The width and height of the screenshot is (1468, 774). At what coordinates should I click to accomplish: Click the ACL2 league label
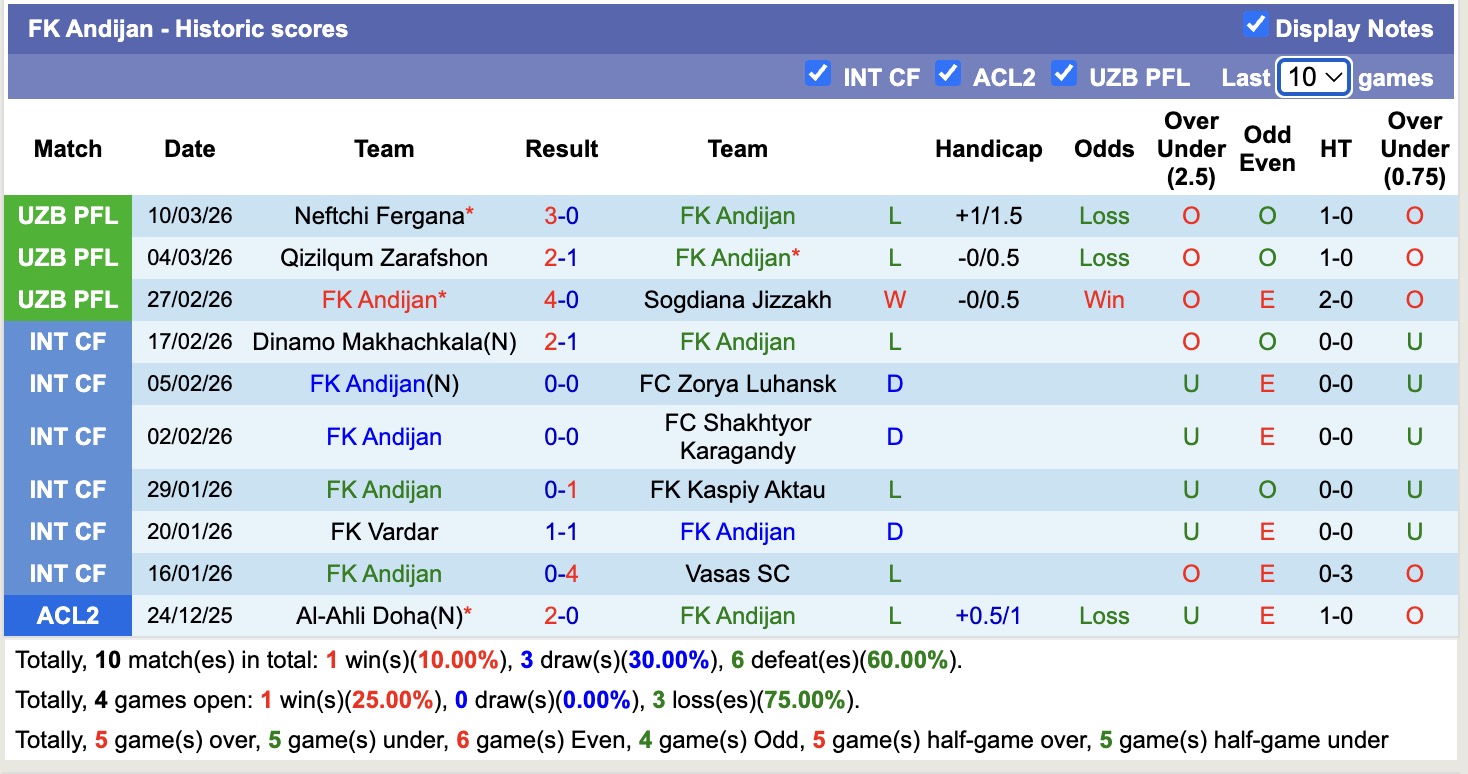point(68,616)
